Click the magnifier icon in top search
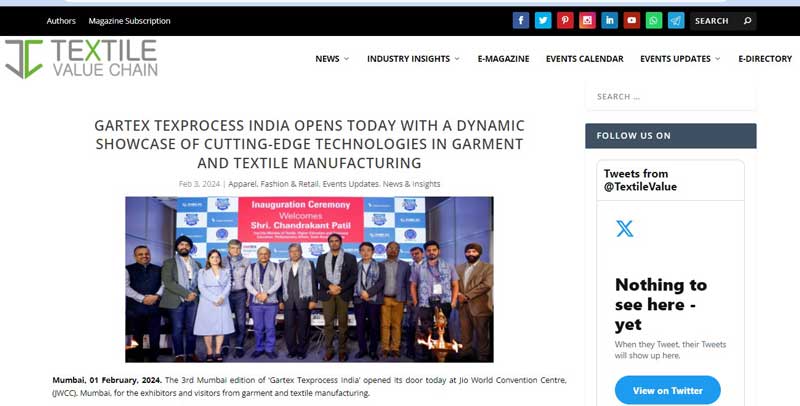The width and height of the screenshot is (800, 406). [x=747, y=21]
